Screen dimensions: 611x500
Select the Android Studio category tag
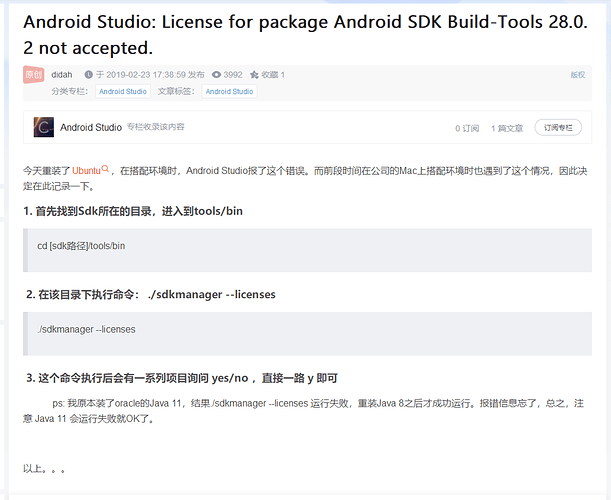click(123, 91)
